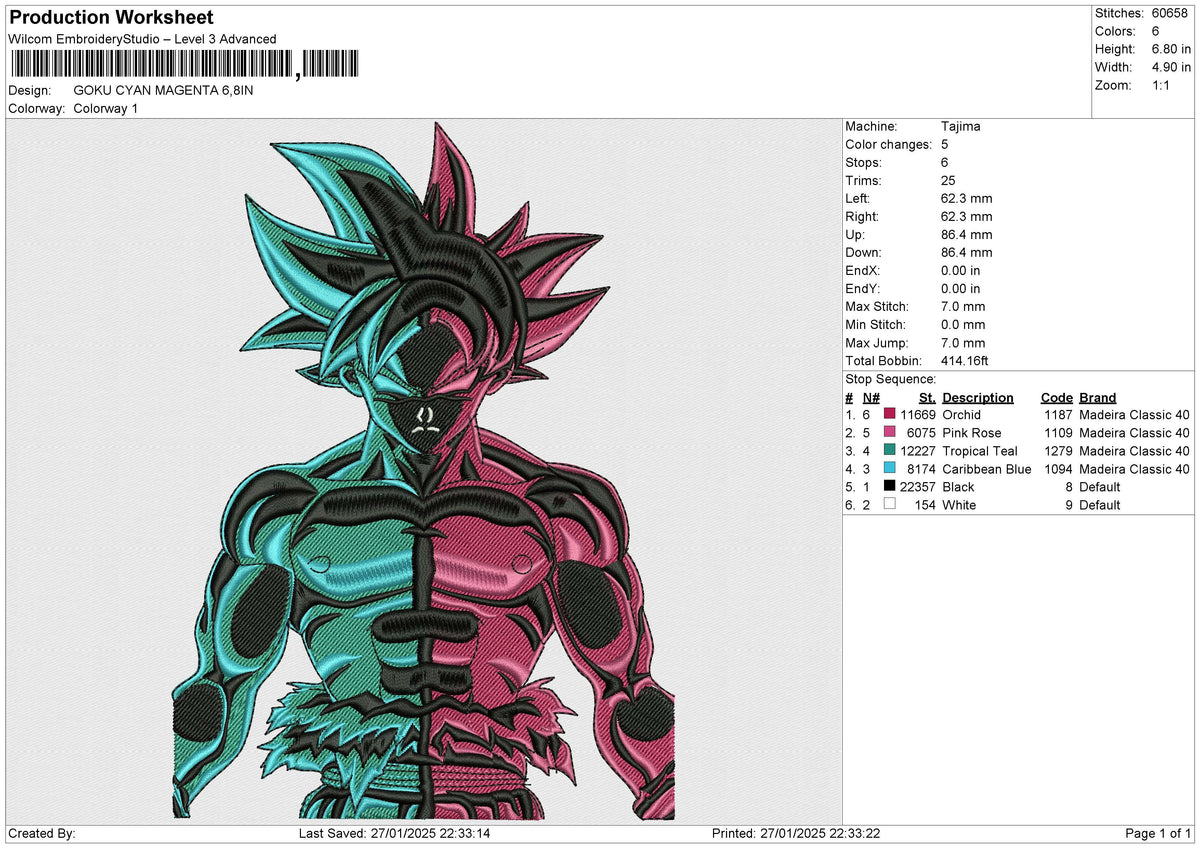Click 'Printed: 27/01/2025 22:33:22' footer text
1200x848 pixels.
coord(796,833)
